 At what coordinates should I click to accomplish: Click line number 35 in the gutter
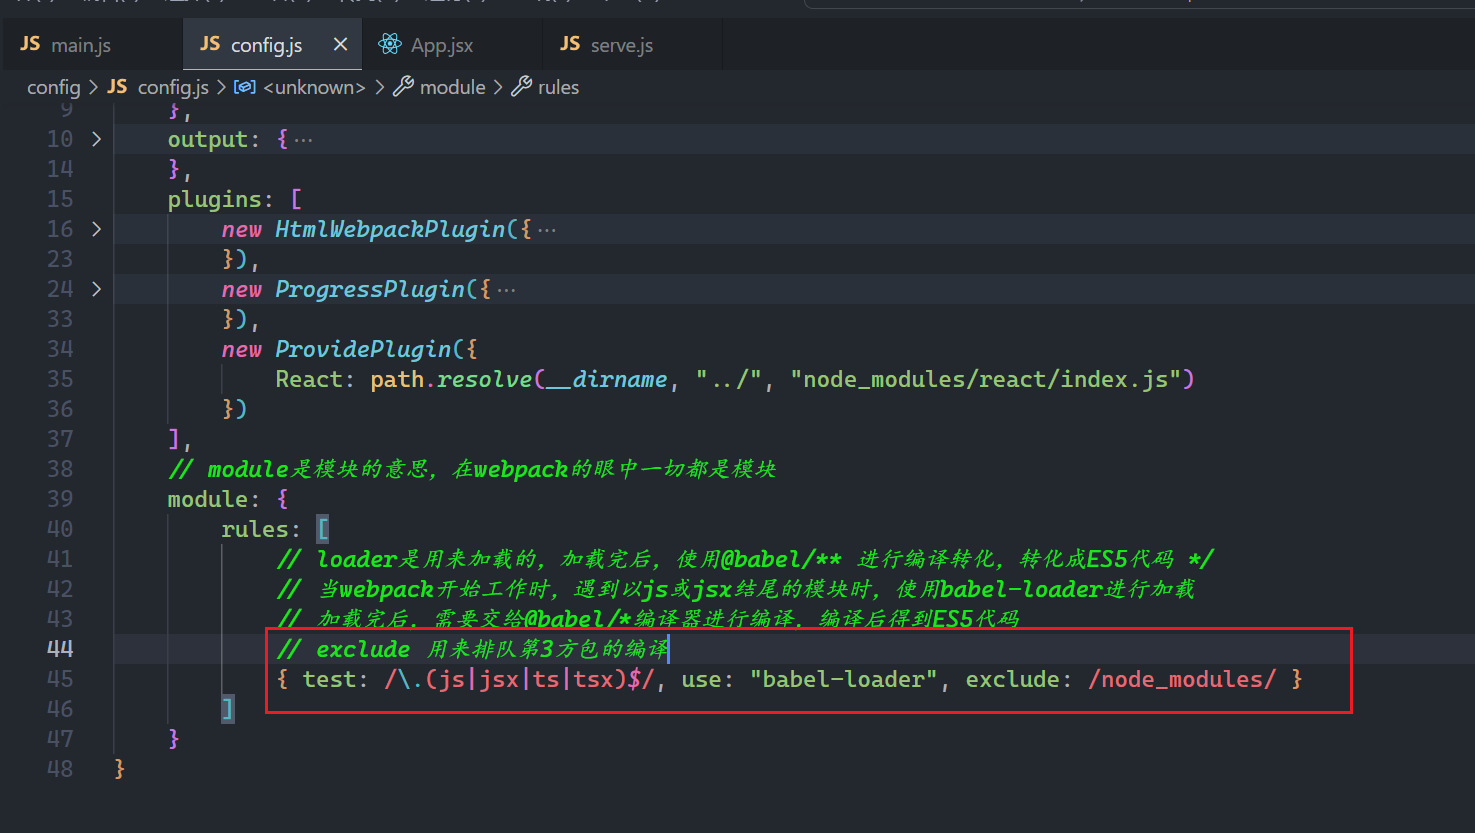click(x=60, y=379)
